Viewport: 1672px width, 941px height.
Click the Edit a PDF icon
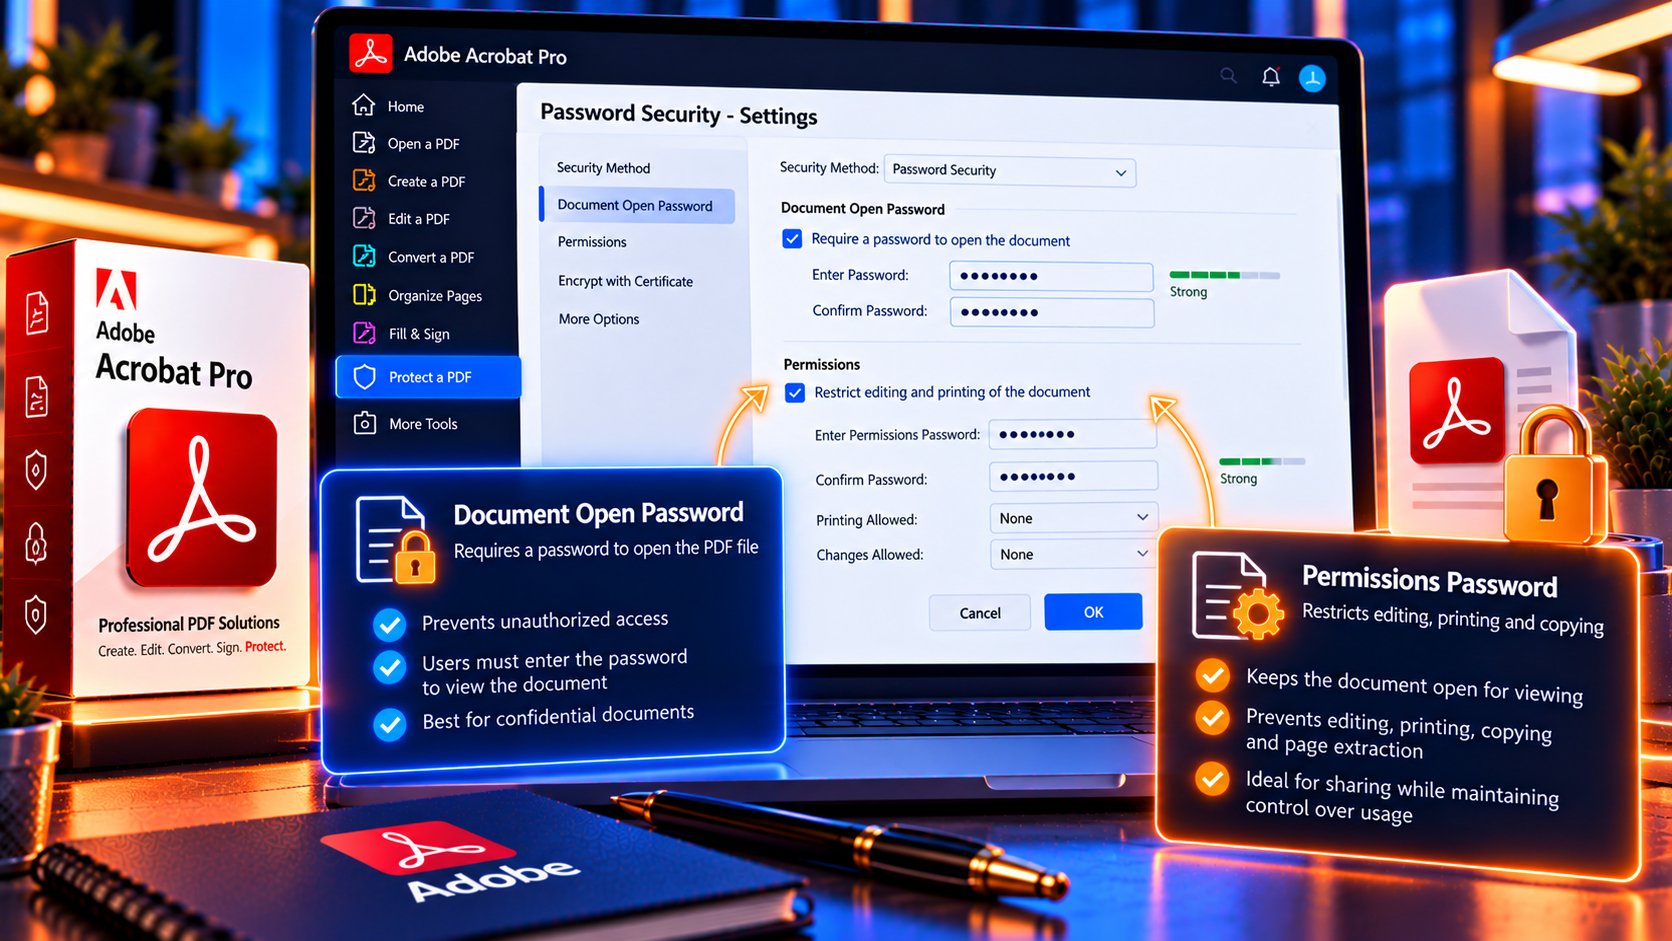[x=364, y=218]
